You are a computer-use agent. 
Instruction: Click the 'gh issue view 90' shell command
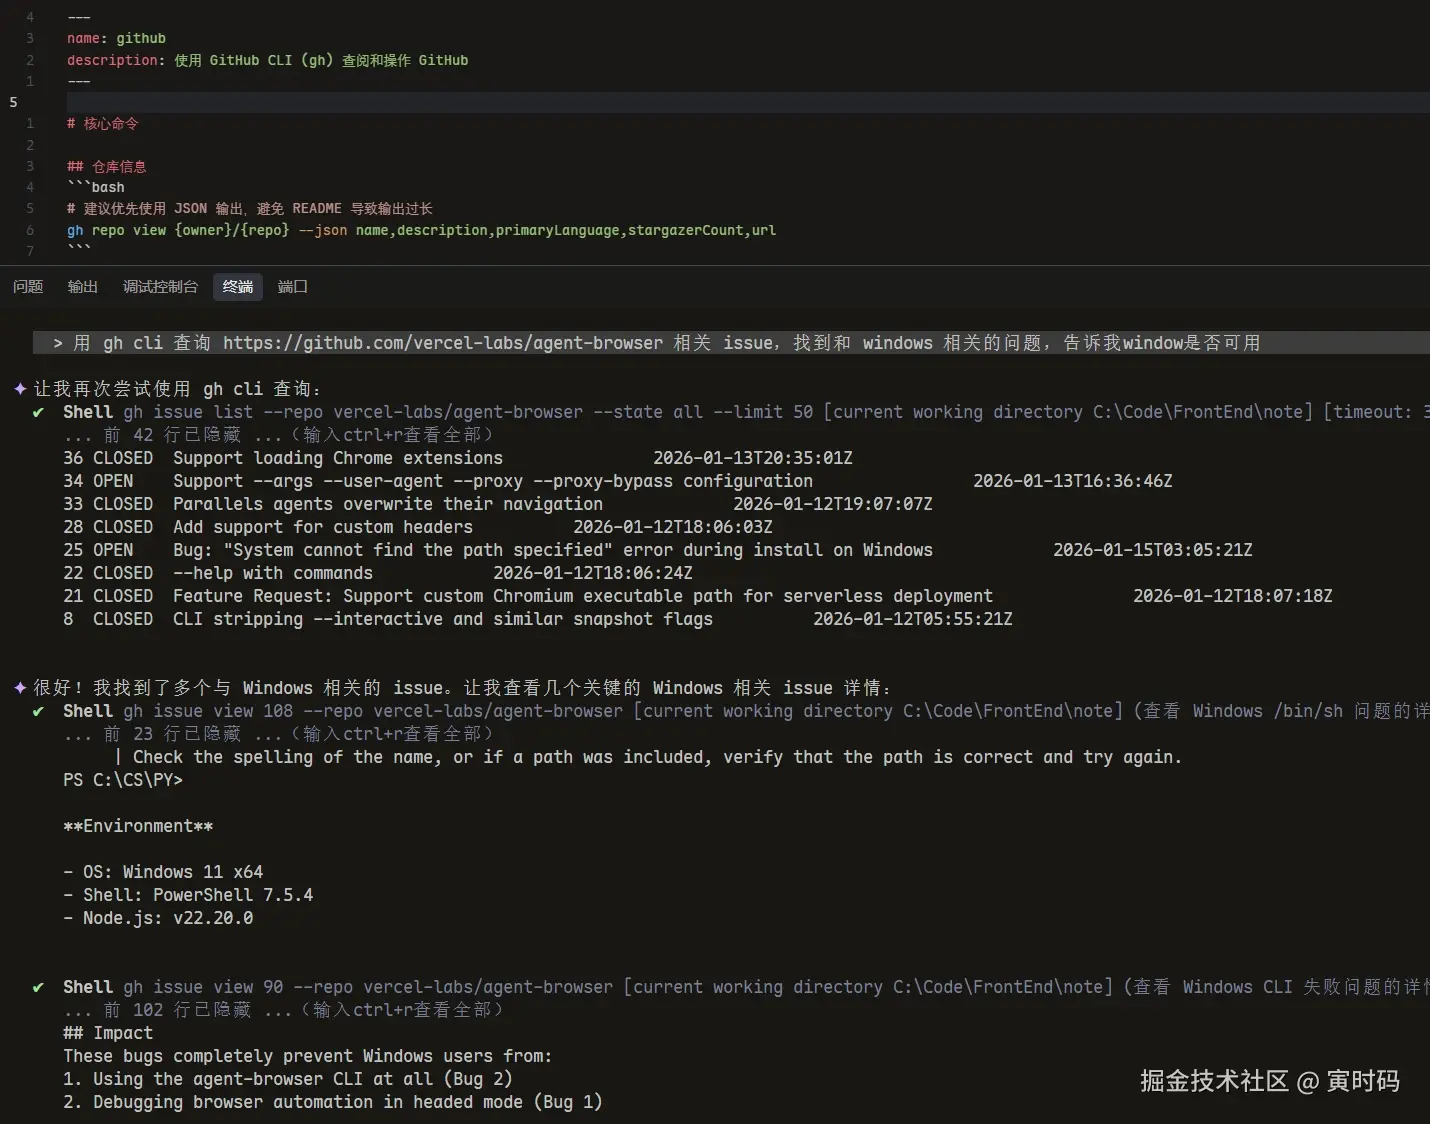point(746,987)
